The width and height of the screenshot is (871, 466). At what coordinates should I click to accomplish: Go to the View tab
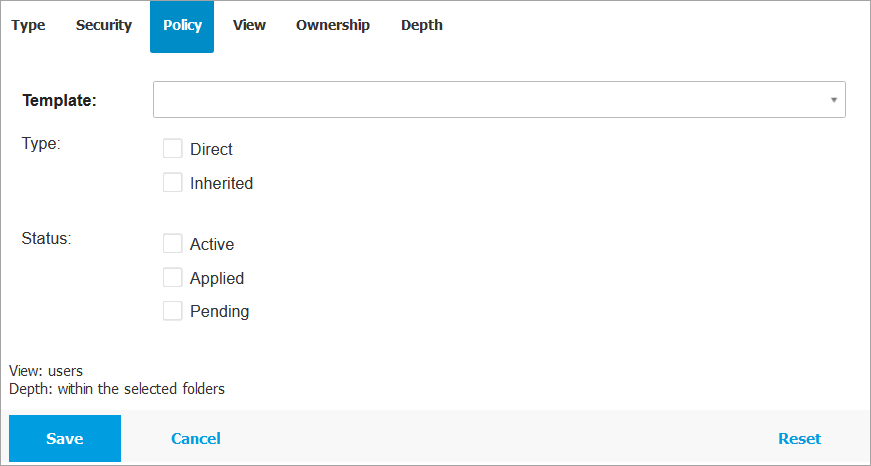(249, 26)
